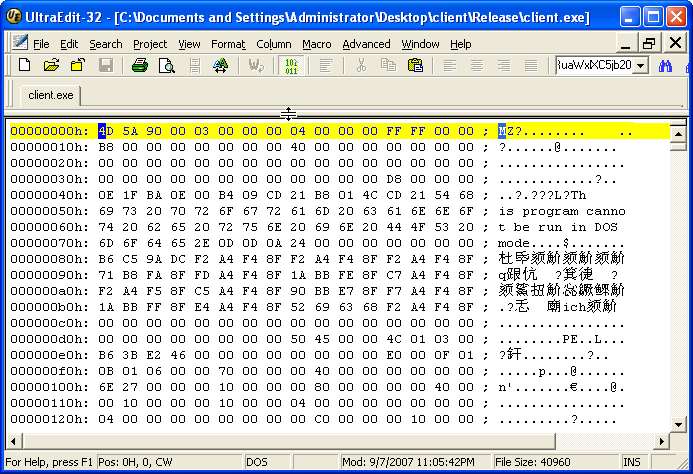Image resolution: width=693 pixels, height=474 pixels.
Task: Open the Advanced menu
Action: pos(366,44)
